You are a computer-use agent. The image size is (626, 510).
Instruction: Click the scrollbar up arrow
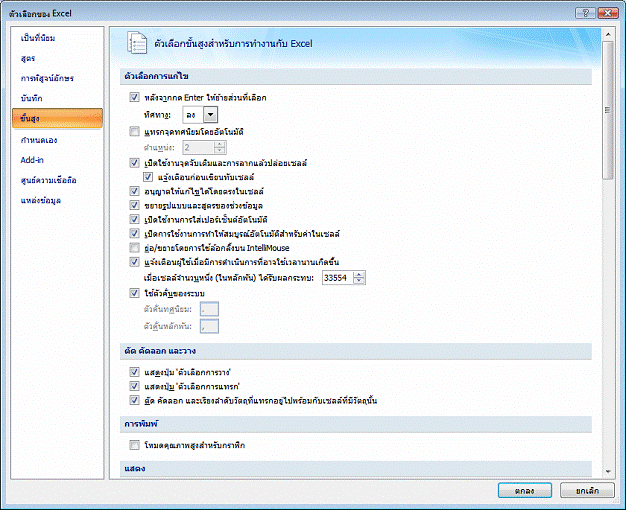(608, 34)
